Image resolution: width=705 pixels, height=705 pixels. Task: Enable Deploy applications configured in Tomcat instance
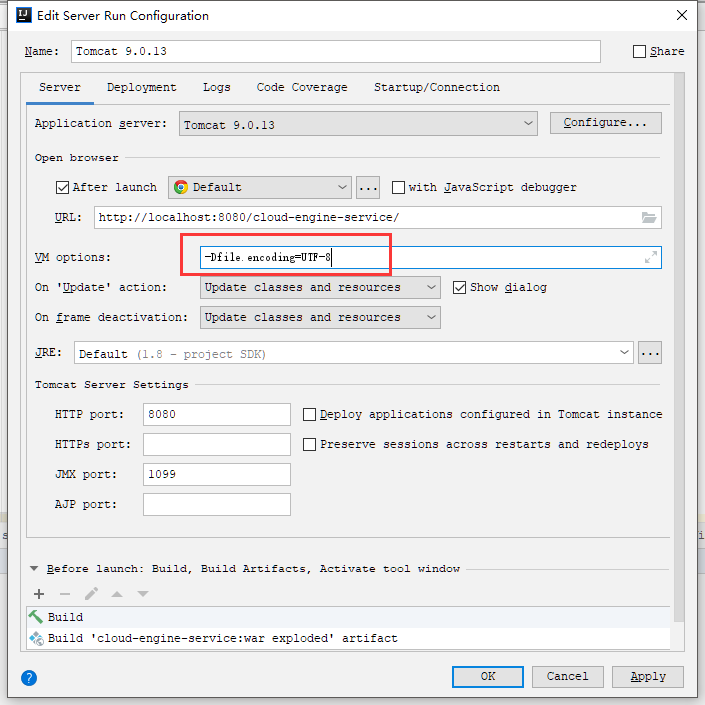[x=309, y=414]
